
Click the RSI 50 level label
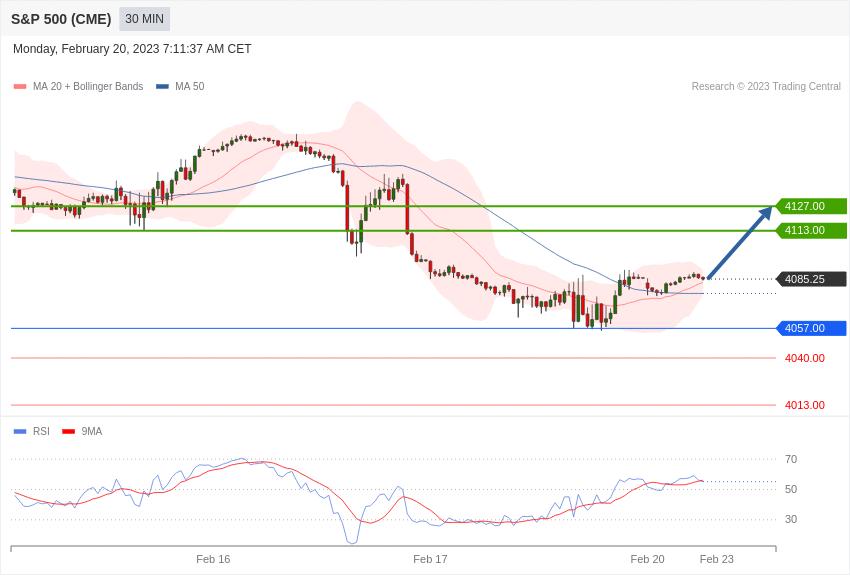coord(791,489)
